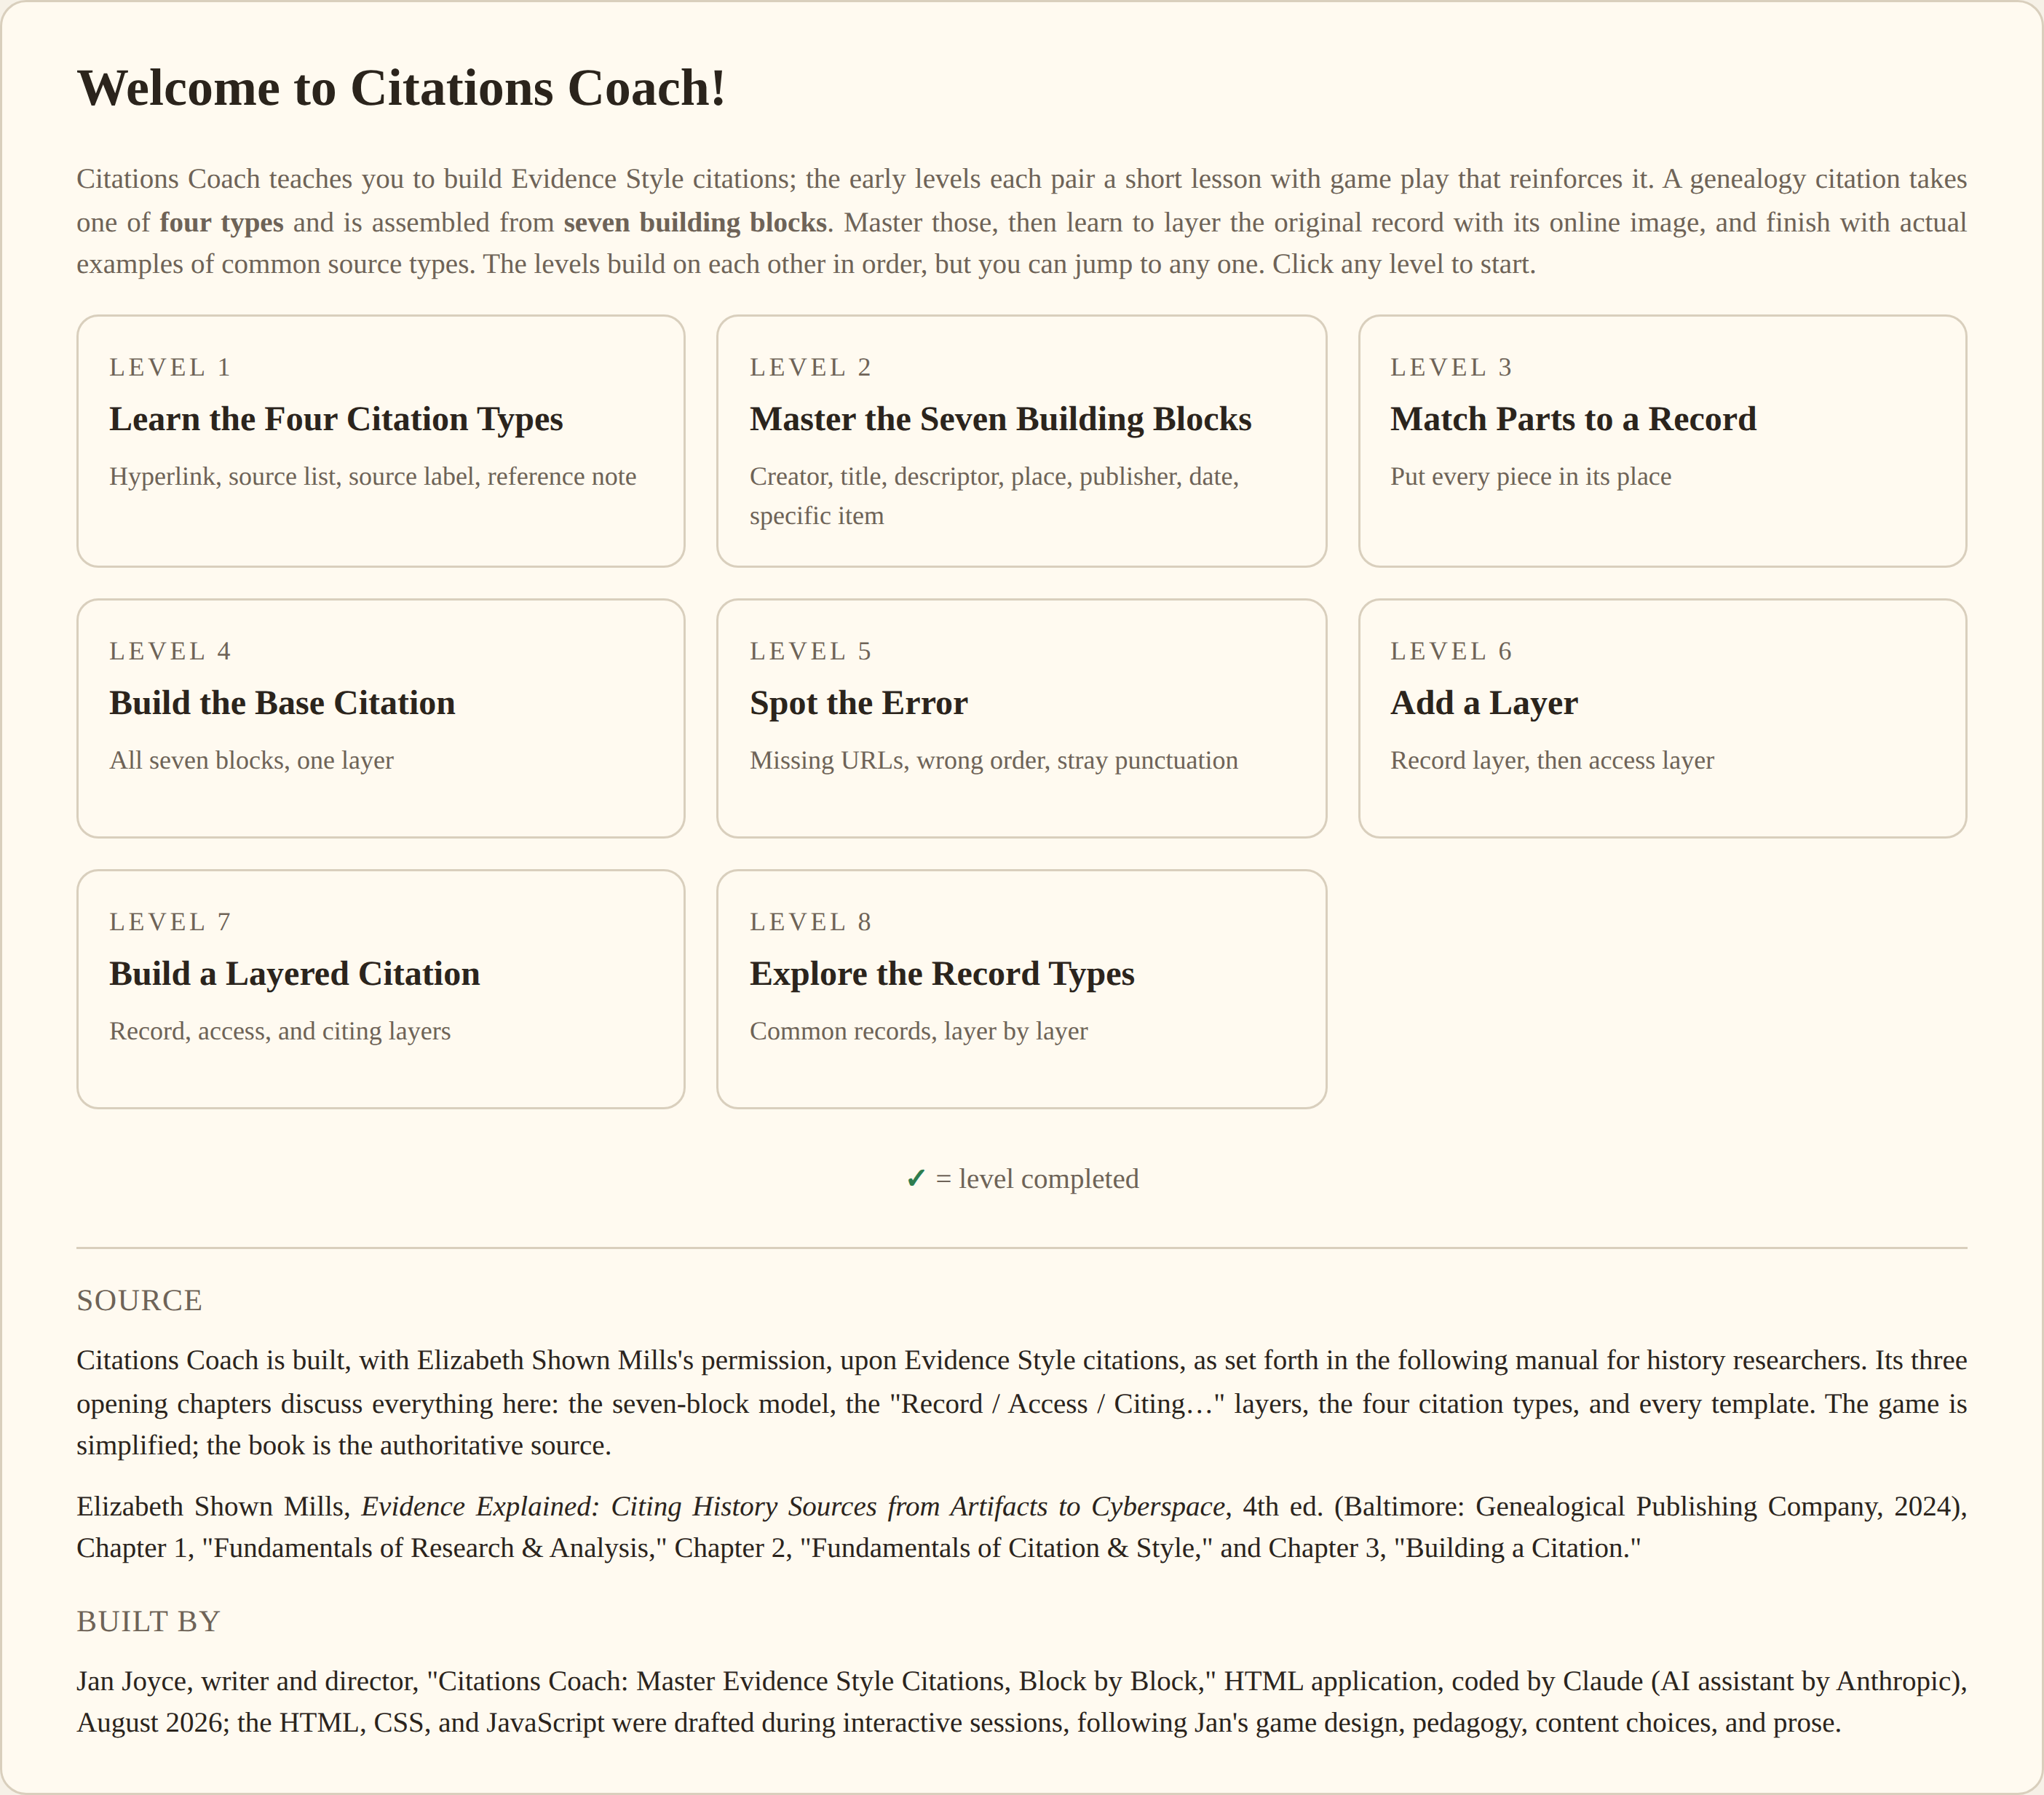Click the italic Evidence Explained book title
This screenshot has width=2044, height=1795.
pyautogui.click(x=793, y=1506)
